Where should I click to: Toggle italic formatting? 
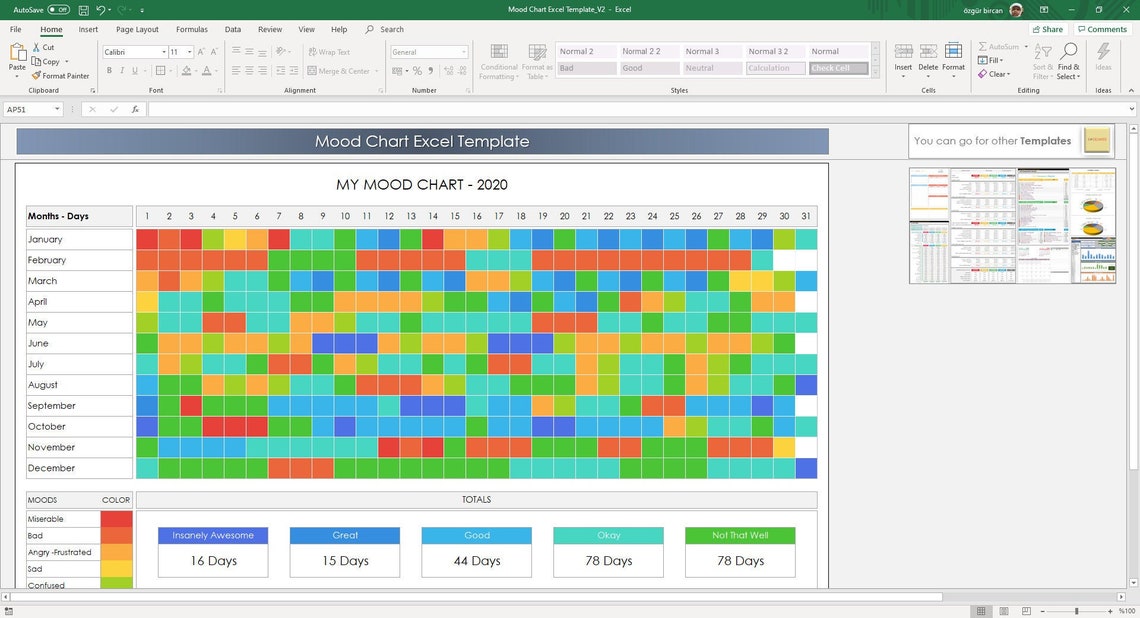(x=122, y=71)
